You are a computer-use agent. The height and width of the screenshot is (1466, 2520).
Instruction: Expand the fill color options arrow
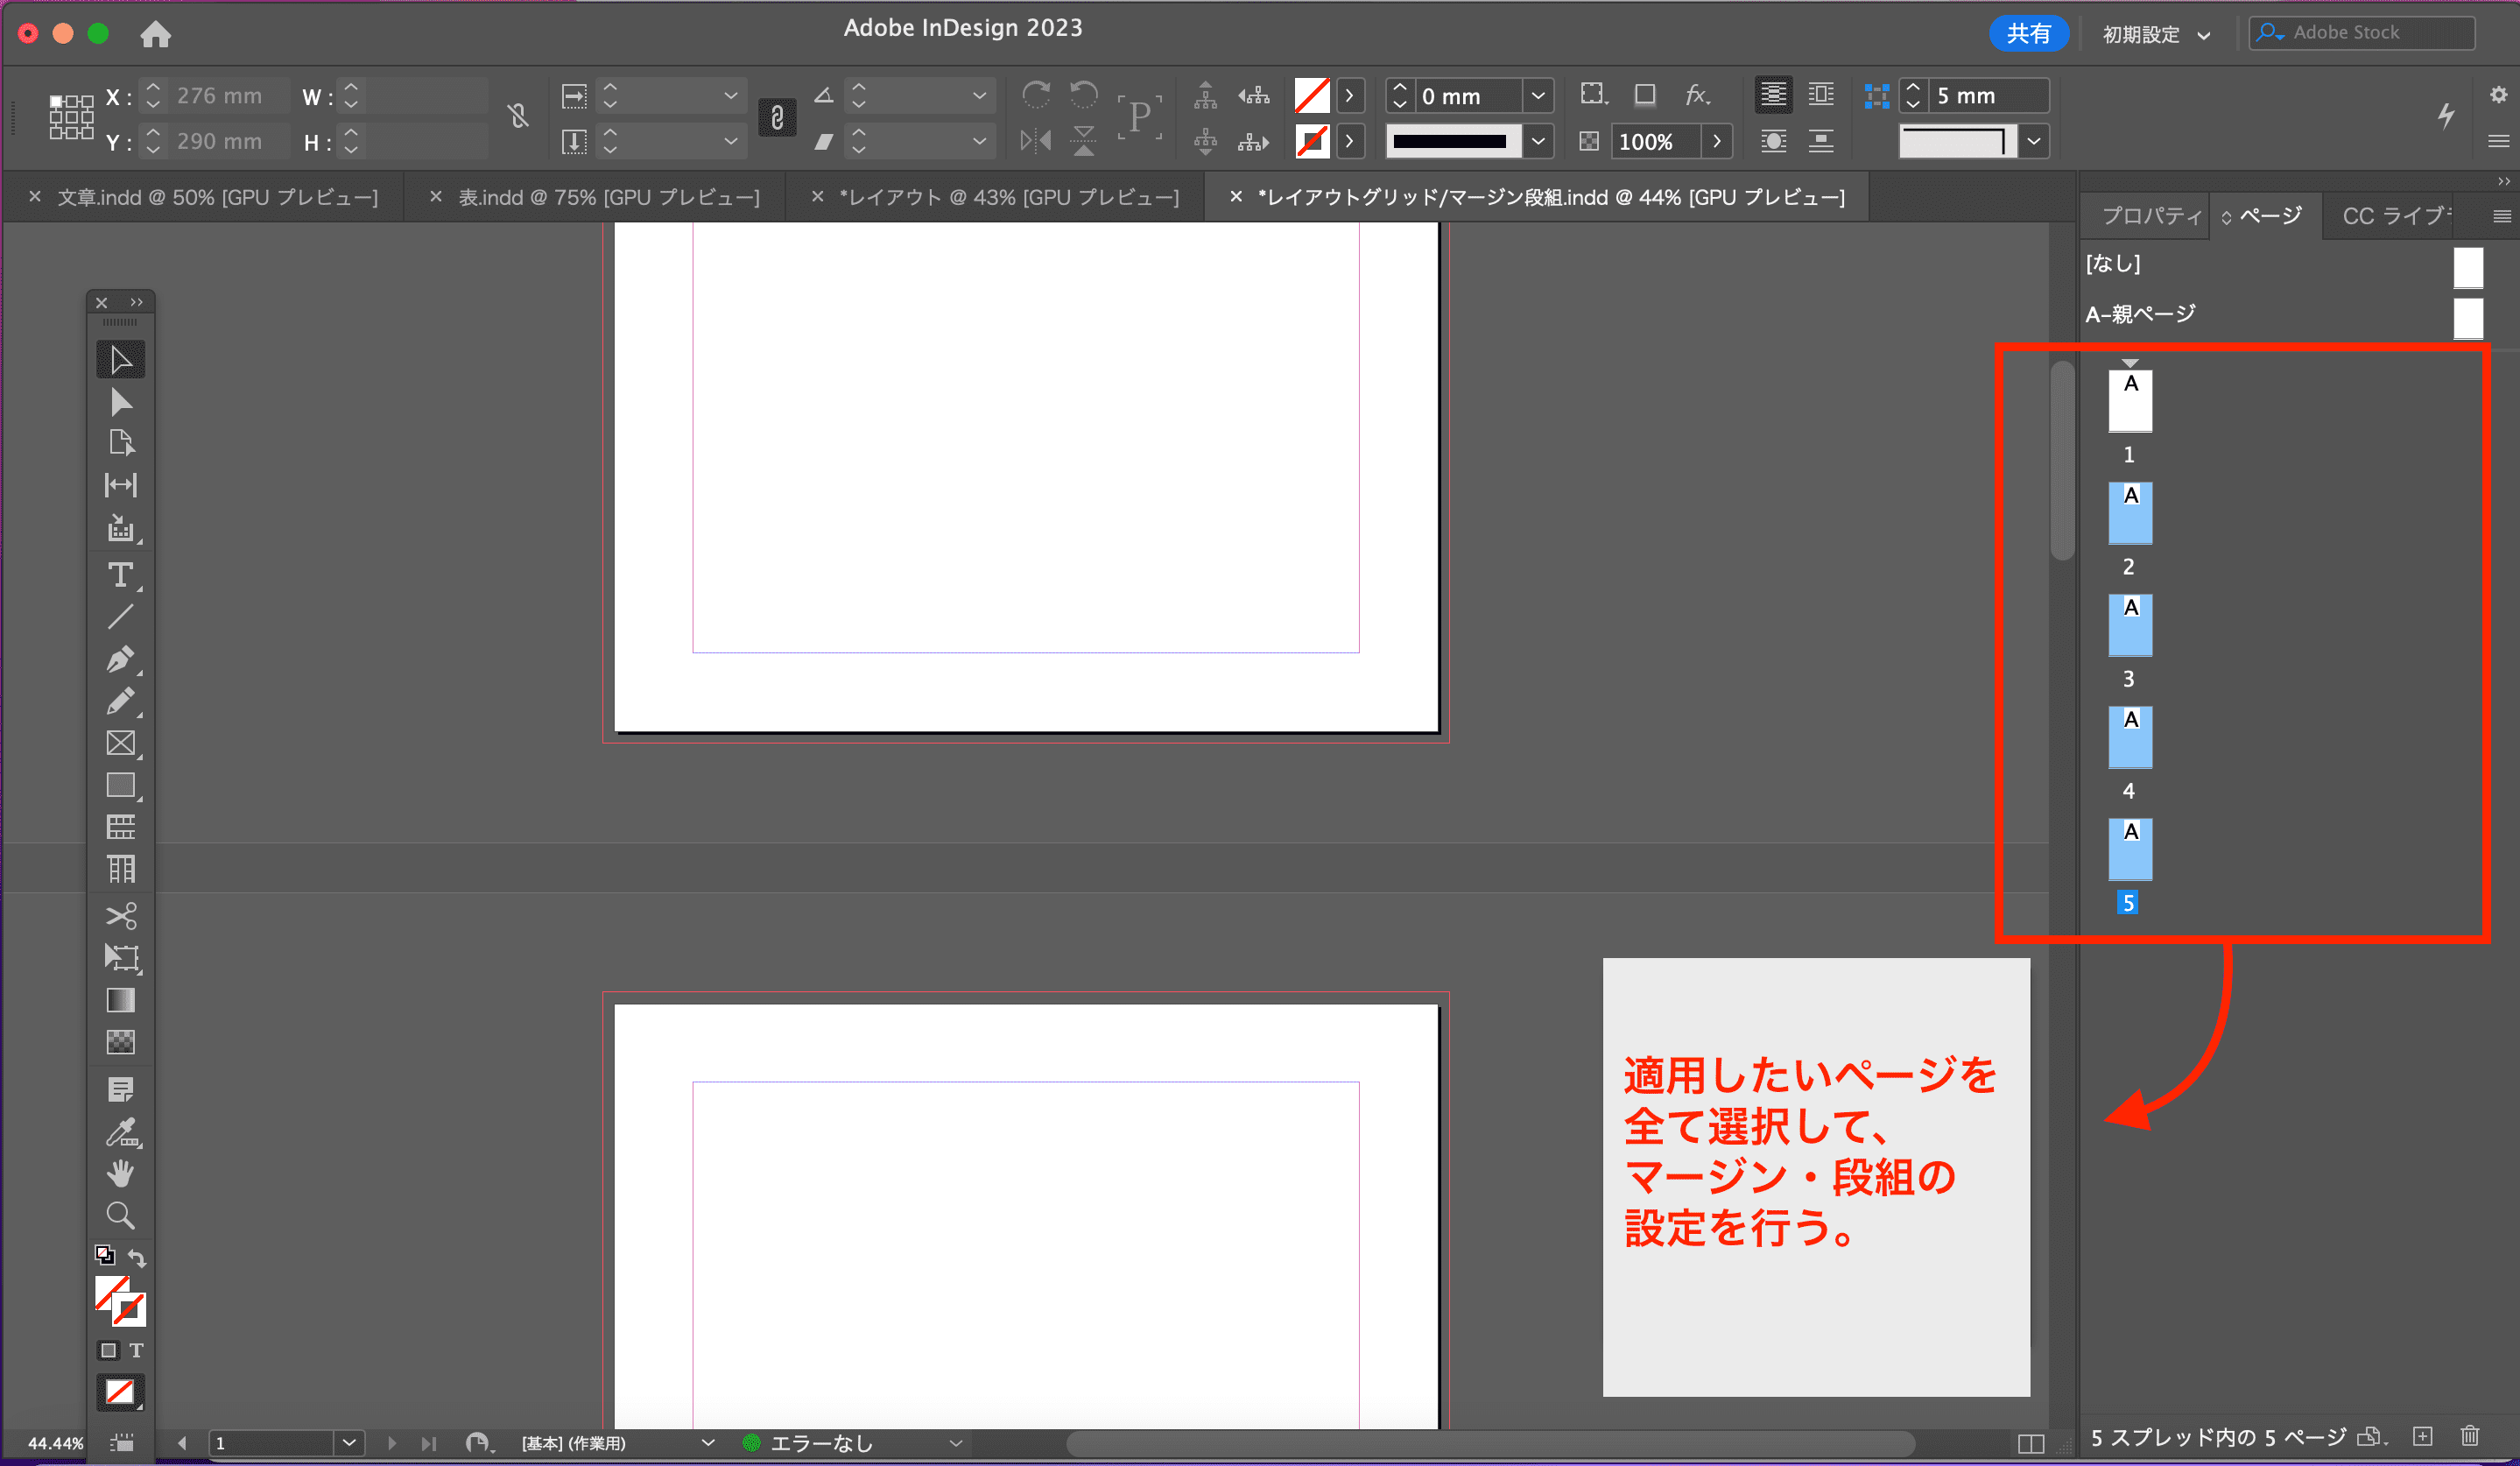pyautogui.click(x=1349, y=96)
